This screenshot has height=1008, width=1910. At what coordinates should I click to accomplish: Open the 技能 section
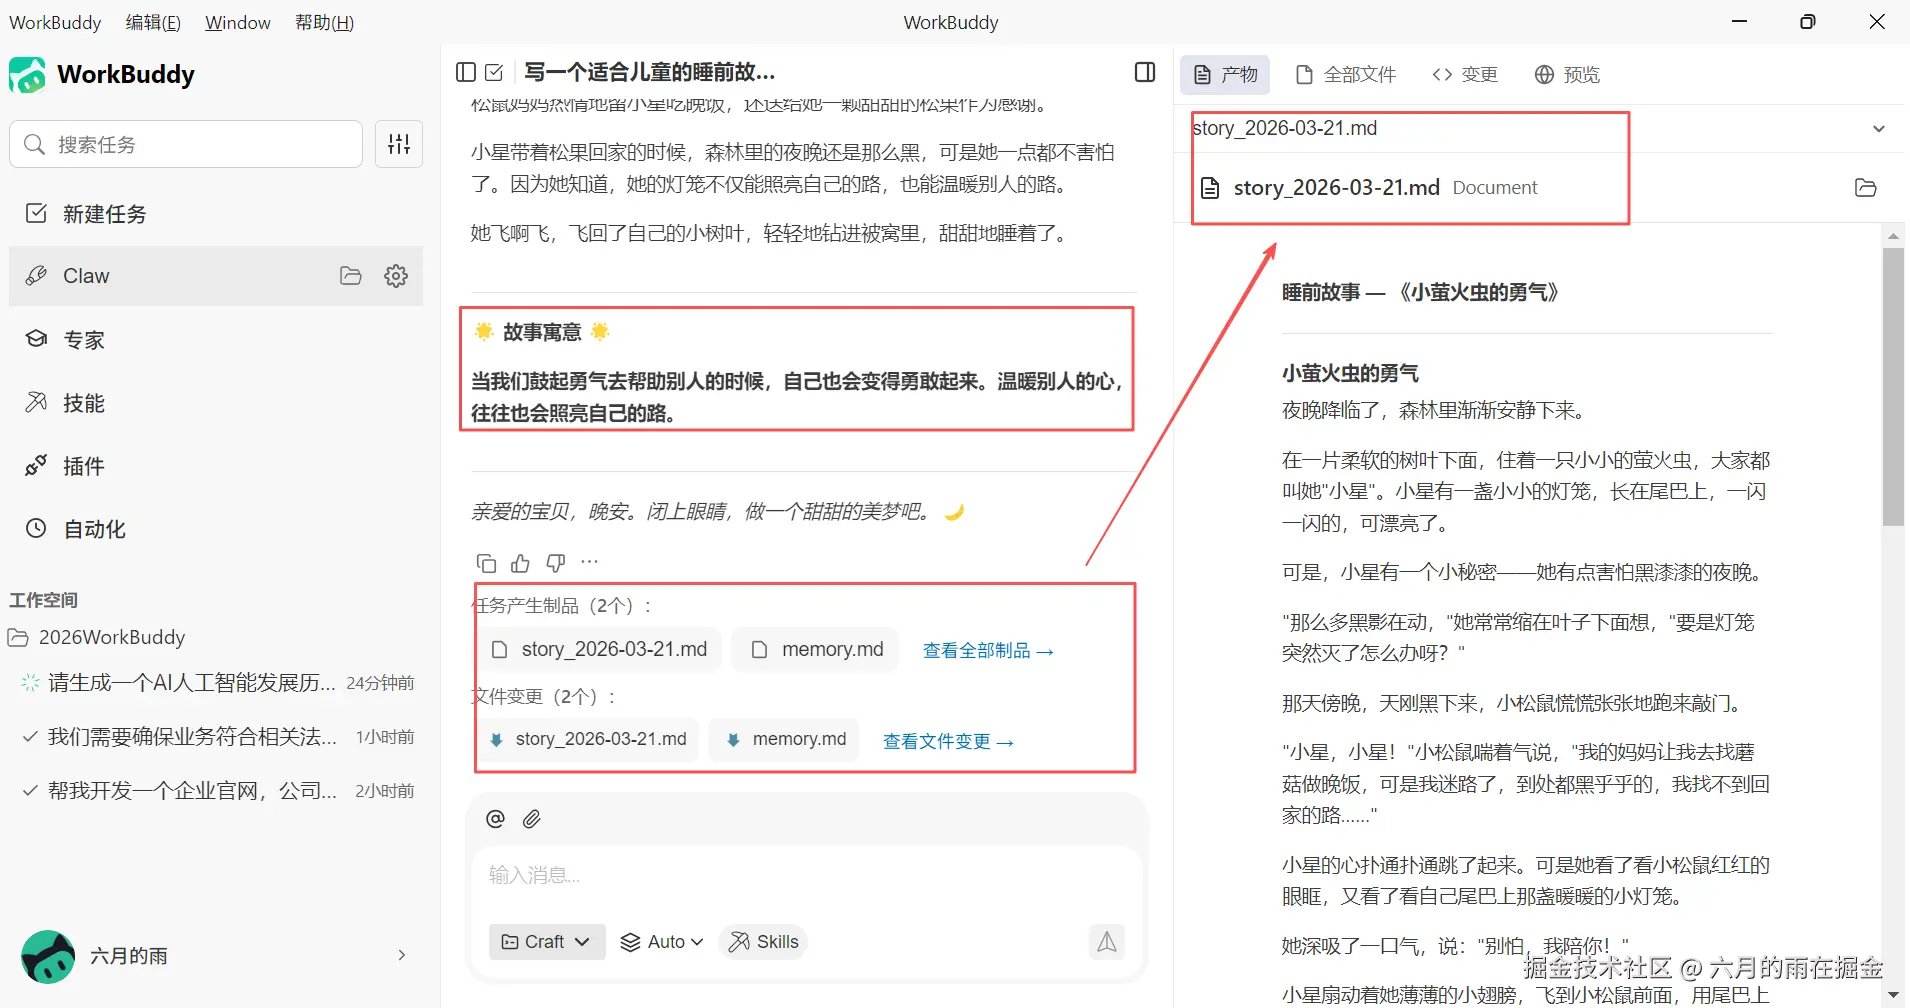click(216, 403)
